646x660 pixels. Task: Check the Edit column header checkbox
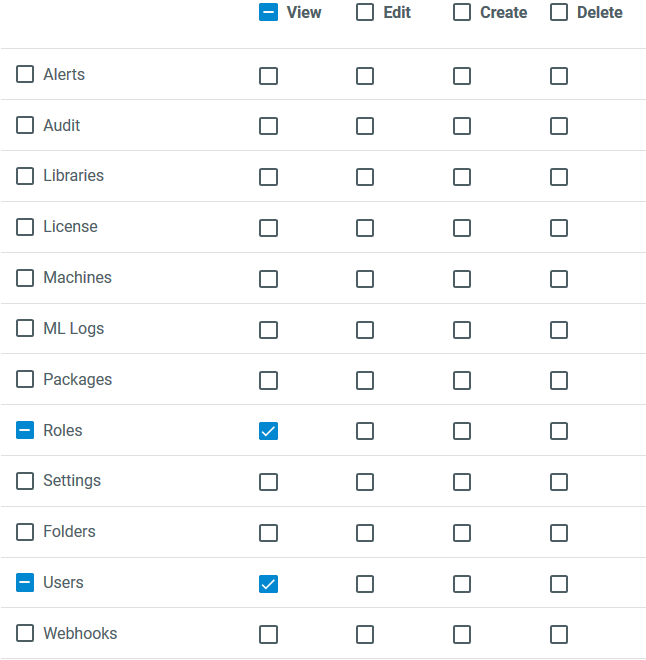(x=365, y=13)
